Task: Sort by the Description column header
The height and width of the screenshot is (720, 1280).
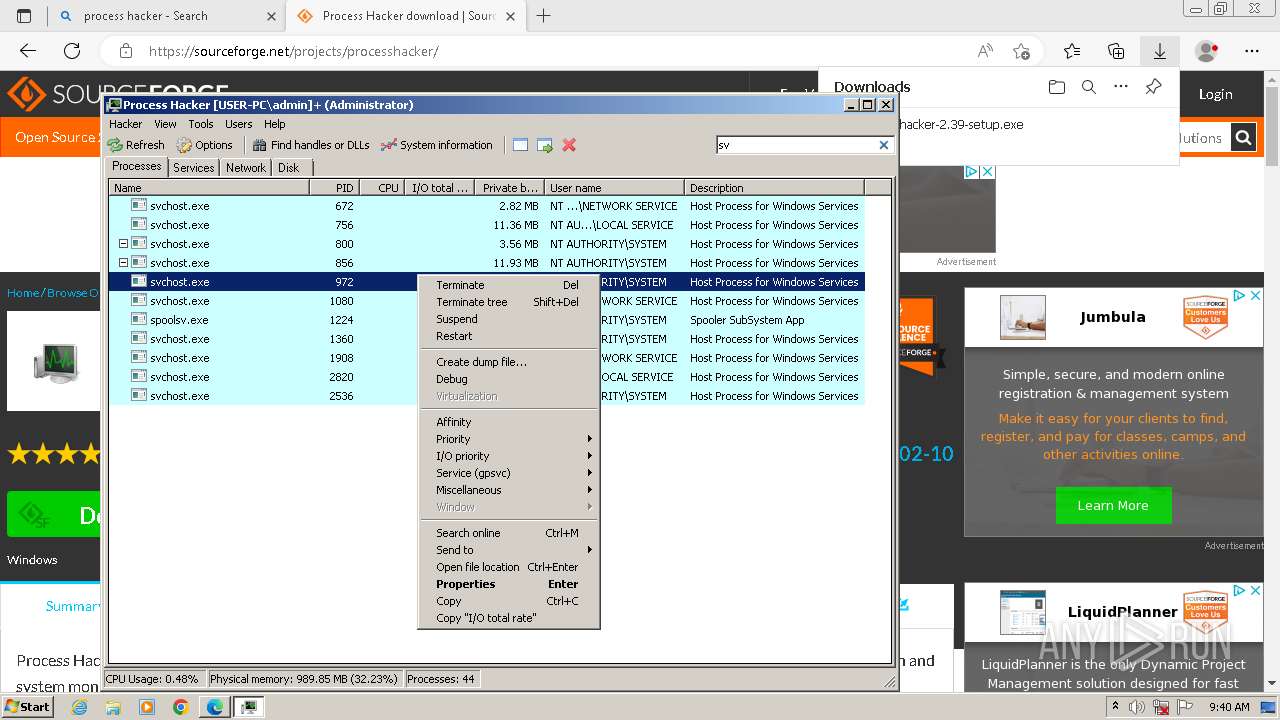Action: coord(774,188)
